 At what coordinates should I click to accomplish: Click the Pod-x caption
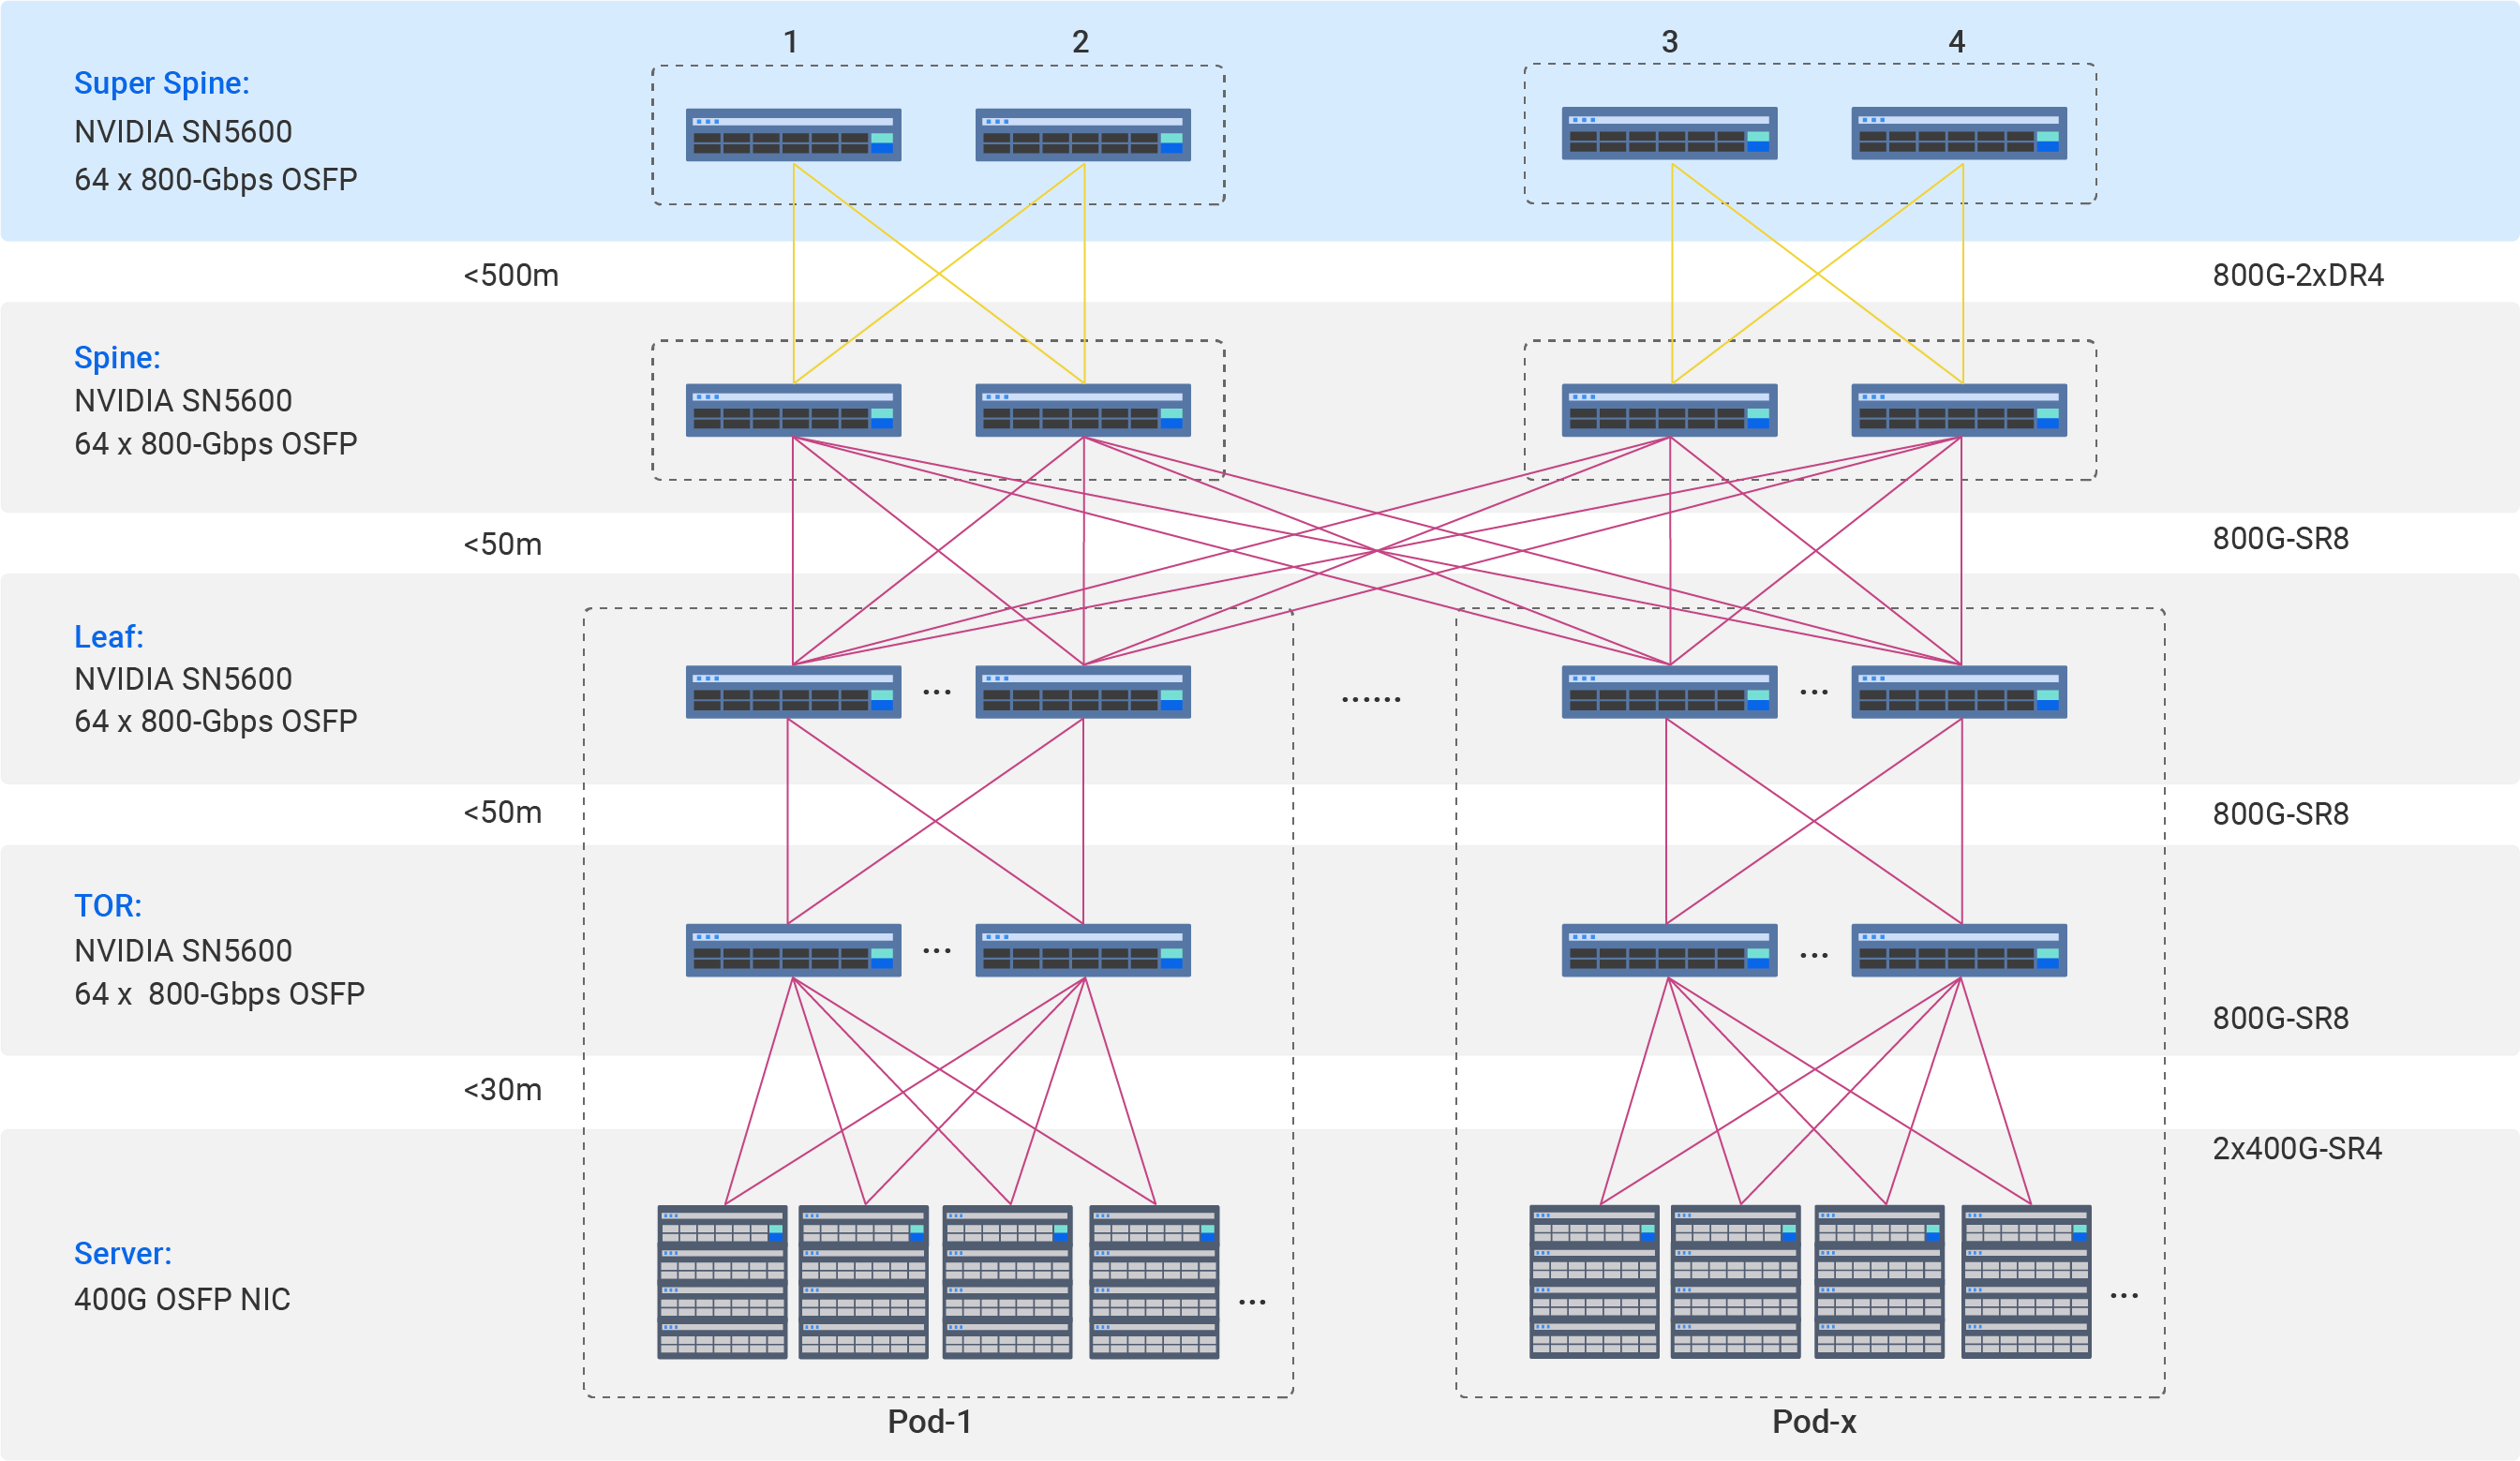(x=1814, y=1421)
